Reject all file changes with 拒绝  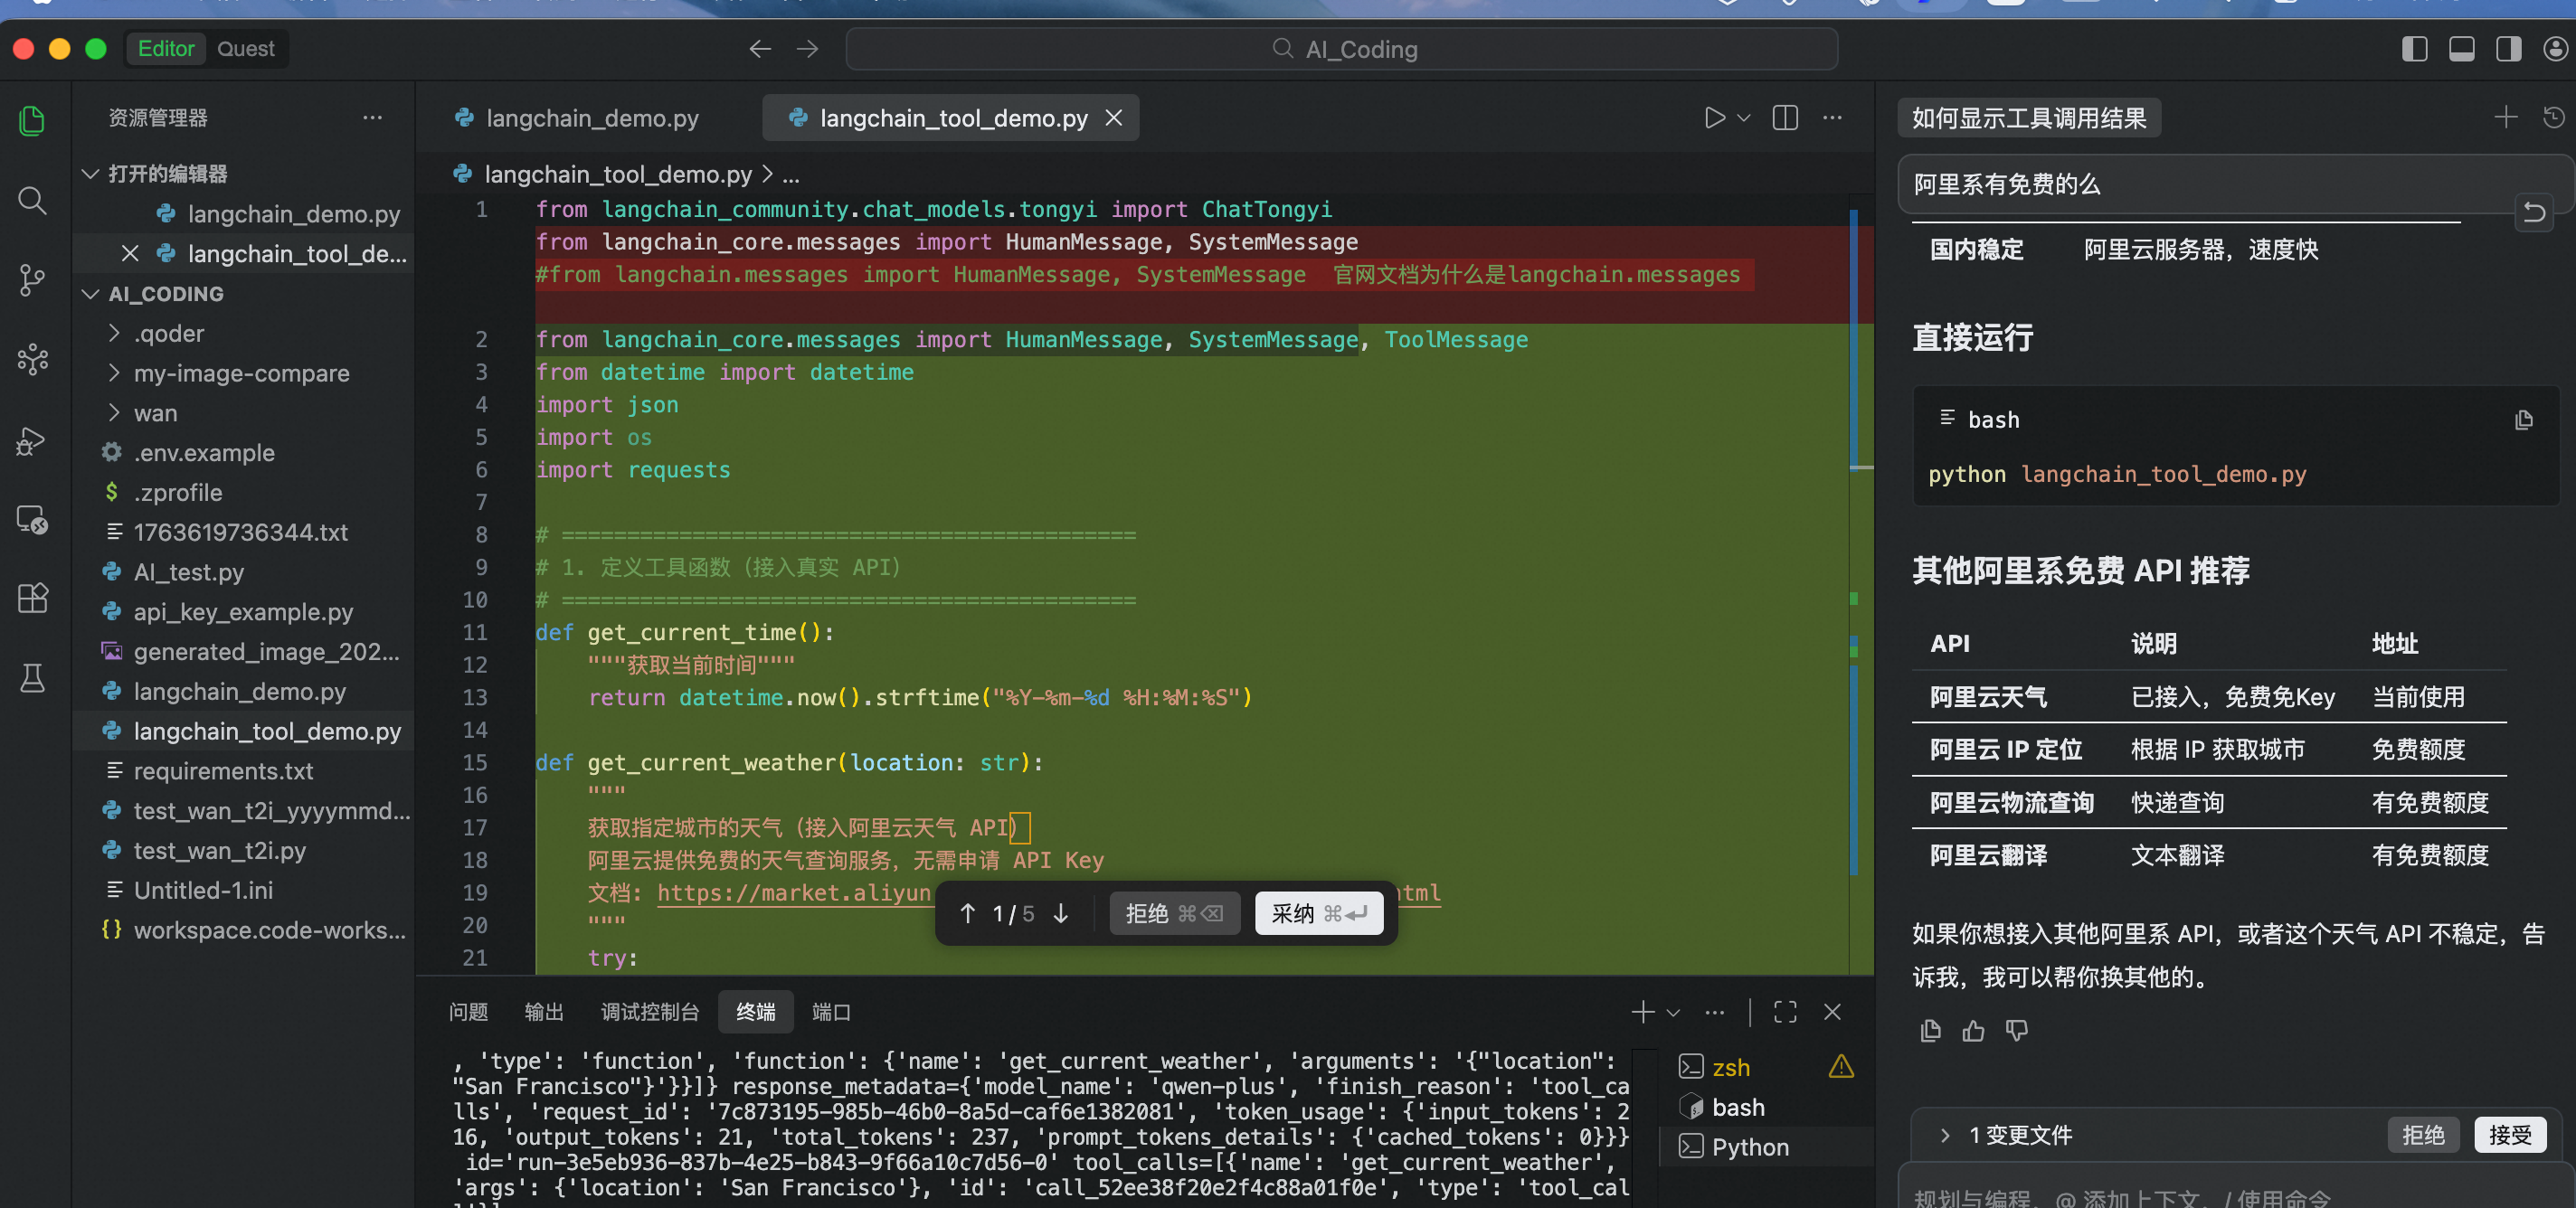(2422, 1135)
